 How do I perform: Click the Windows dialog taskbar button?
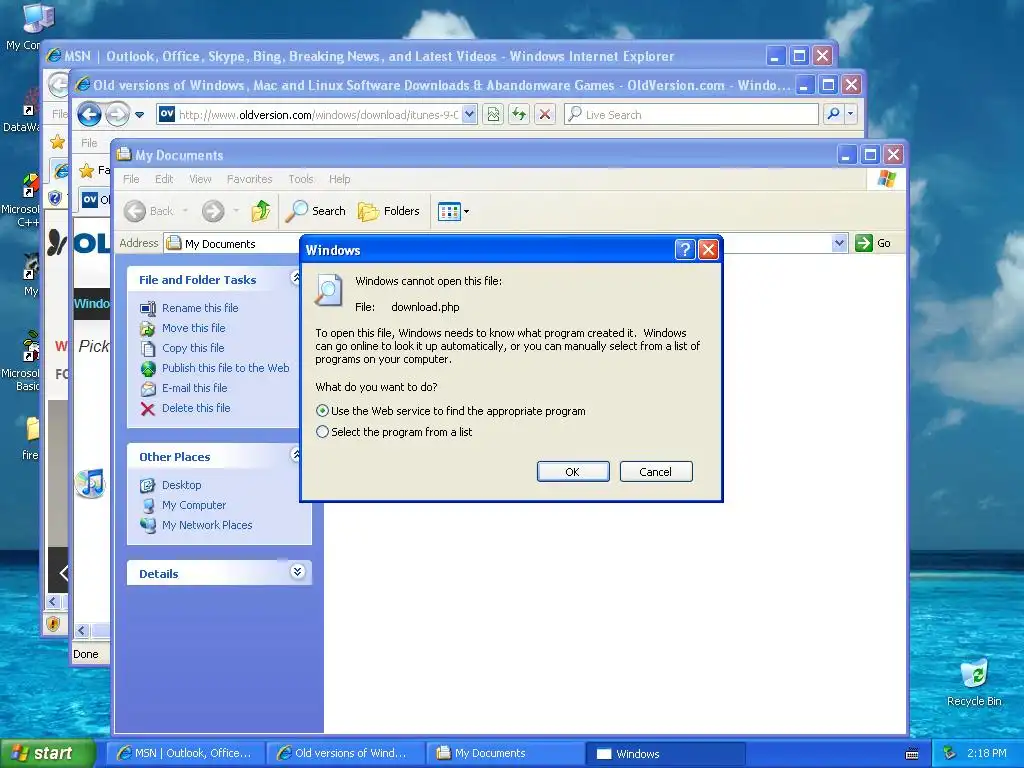[x=665, y=753]
